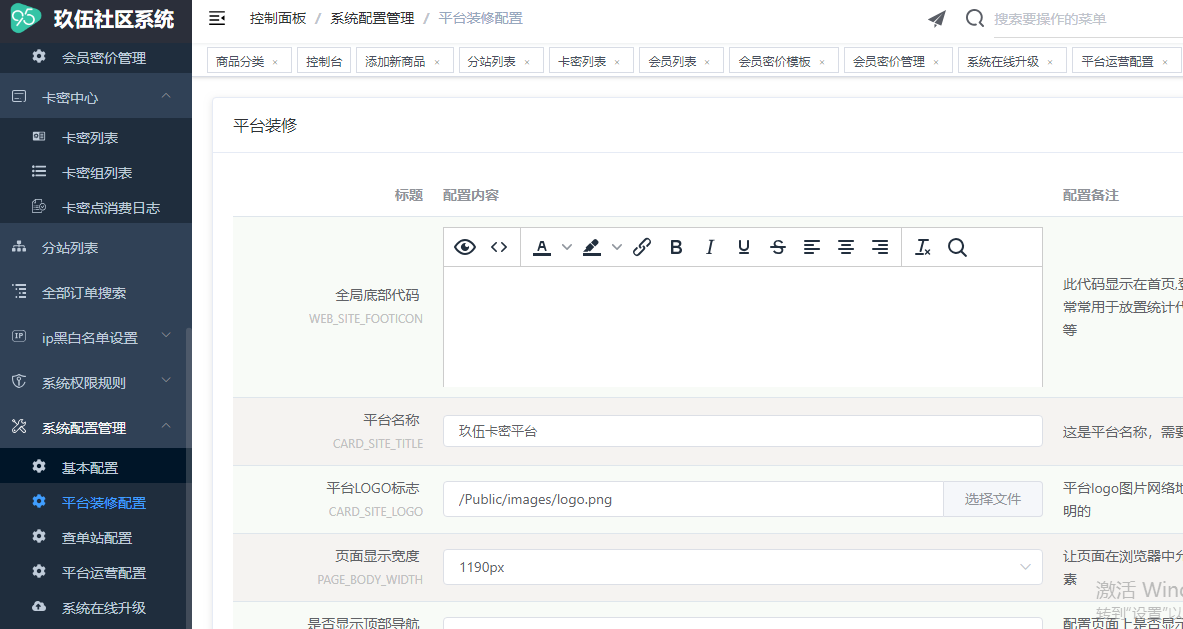The width and height of the screenshot is (1183, 629).
Task: Apply highlight background color marker
Action: (592, 247)
